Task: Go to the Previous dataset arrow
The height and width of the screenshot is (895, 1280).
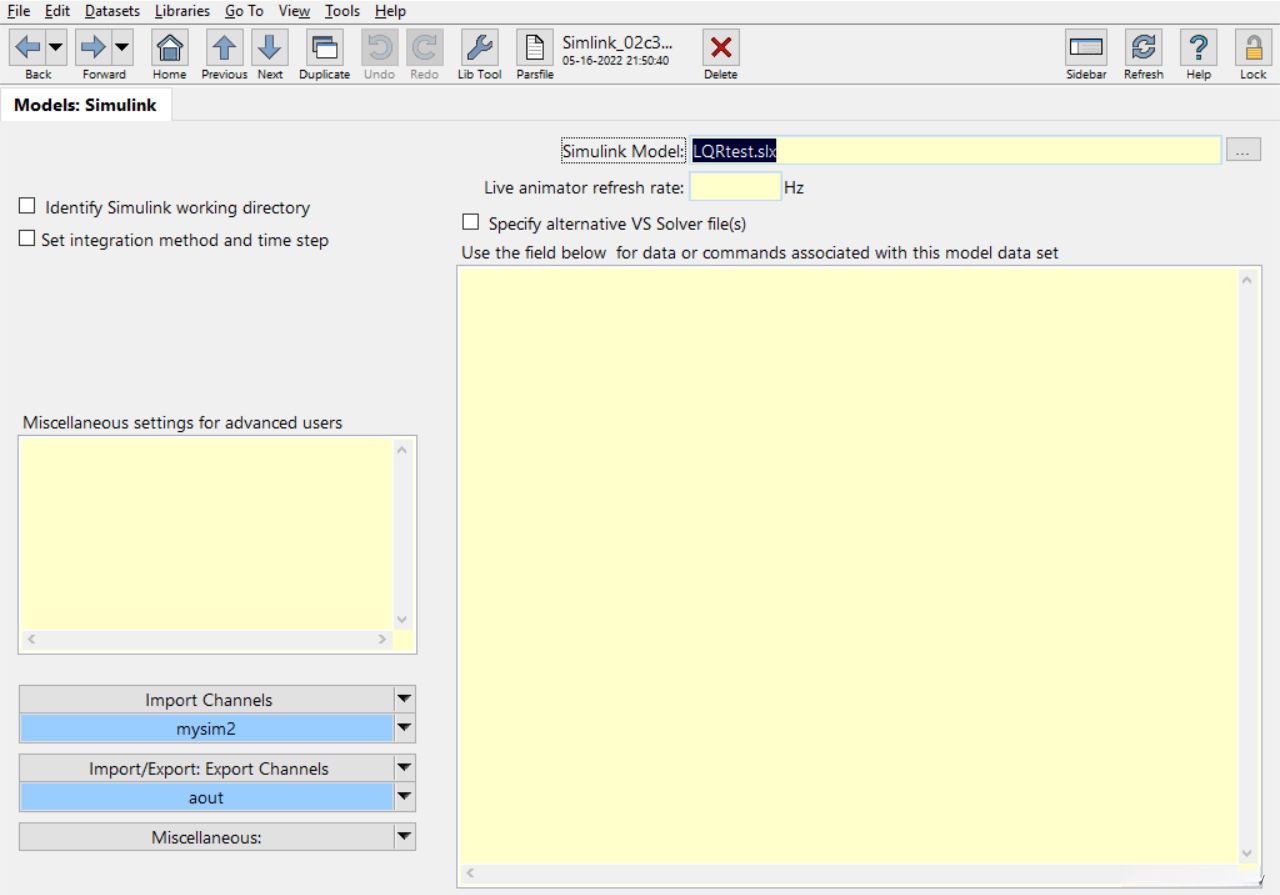Action: 224,47
